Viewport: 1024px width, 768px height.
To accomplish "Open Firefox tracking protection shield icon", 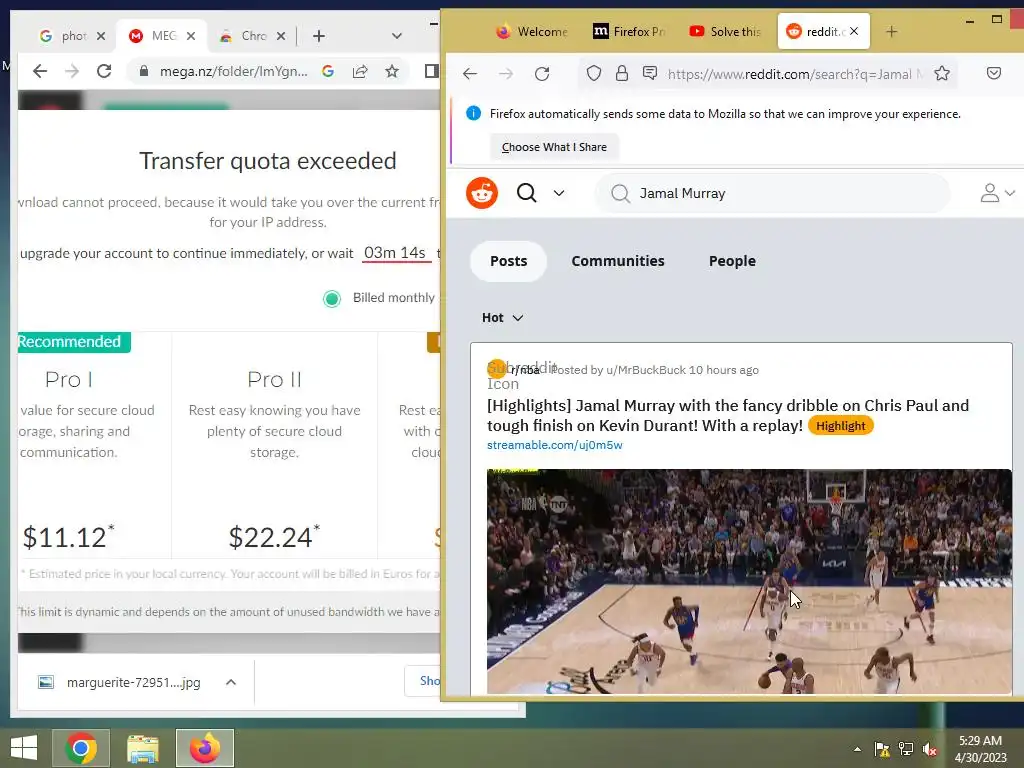I will coord(594,73).
